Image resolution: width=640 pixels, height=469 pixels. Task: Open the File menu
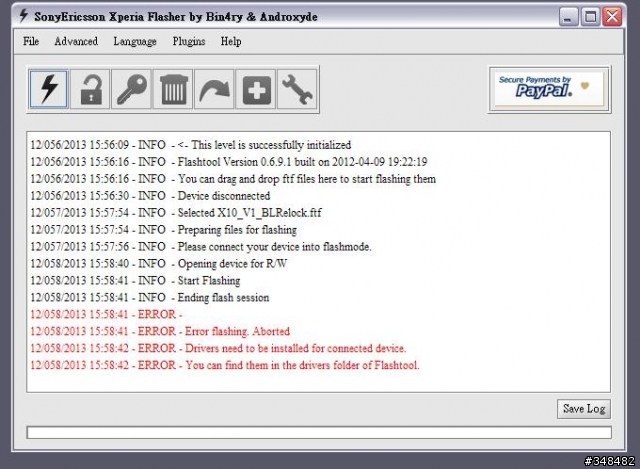[31, 41]
